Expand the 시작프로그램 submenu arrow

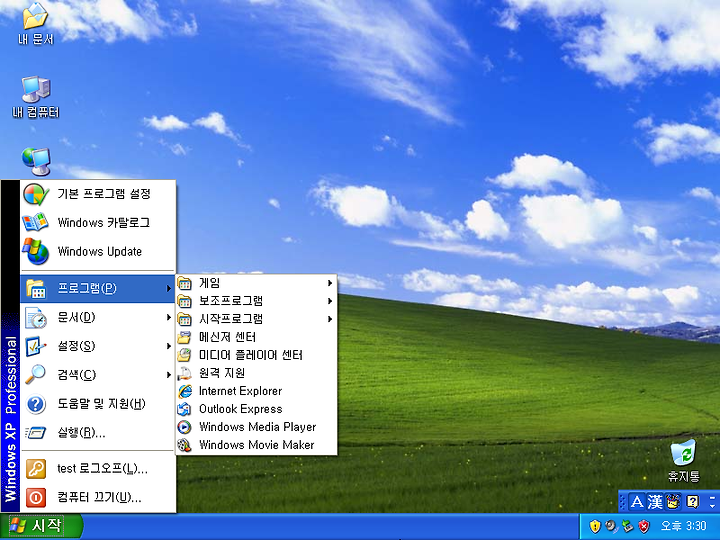330,319
